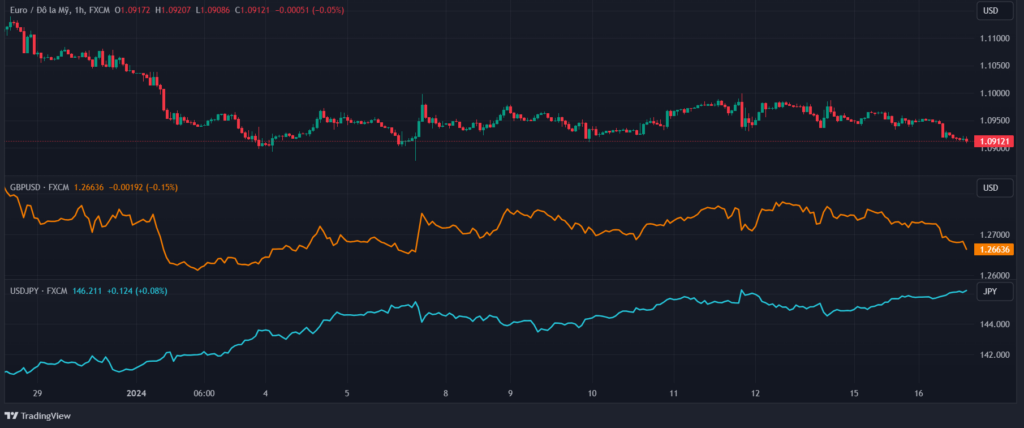Click the date 29 on the time axis
This screenshot has width=1024, height=428.
[37, 393]
